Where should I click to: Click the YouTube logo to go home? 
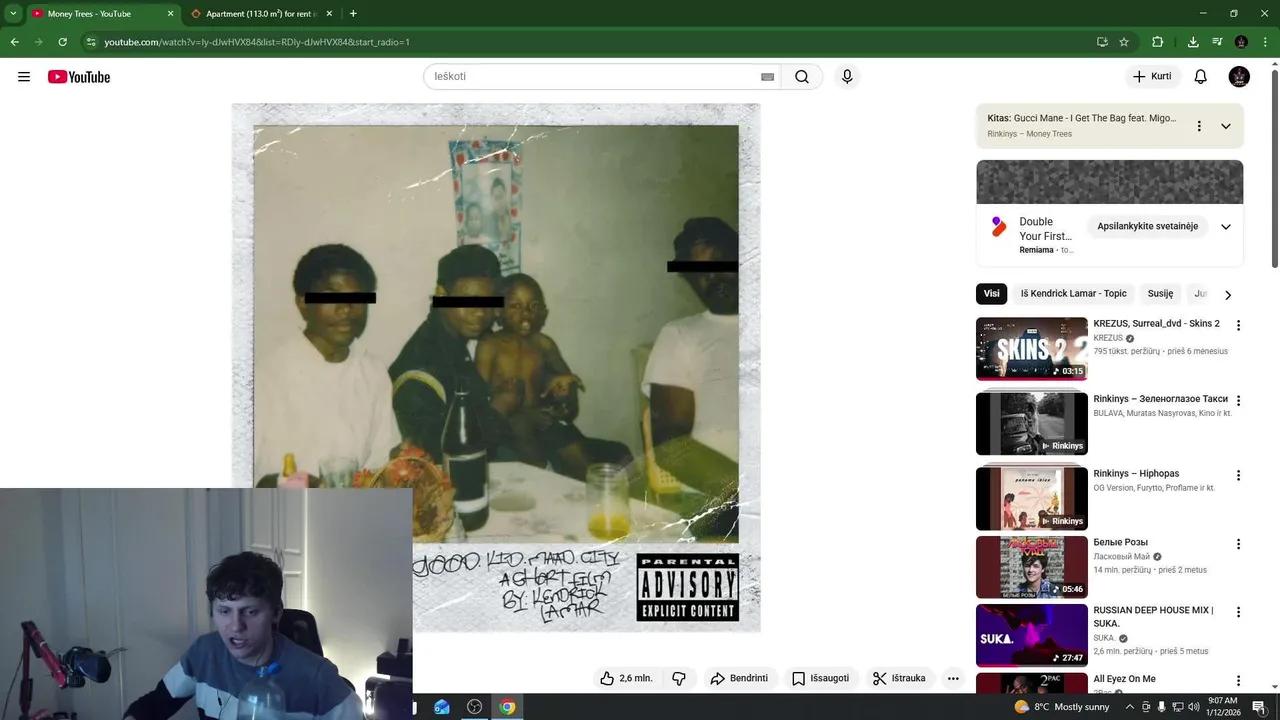[78, 76]
